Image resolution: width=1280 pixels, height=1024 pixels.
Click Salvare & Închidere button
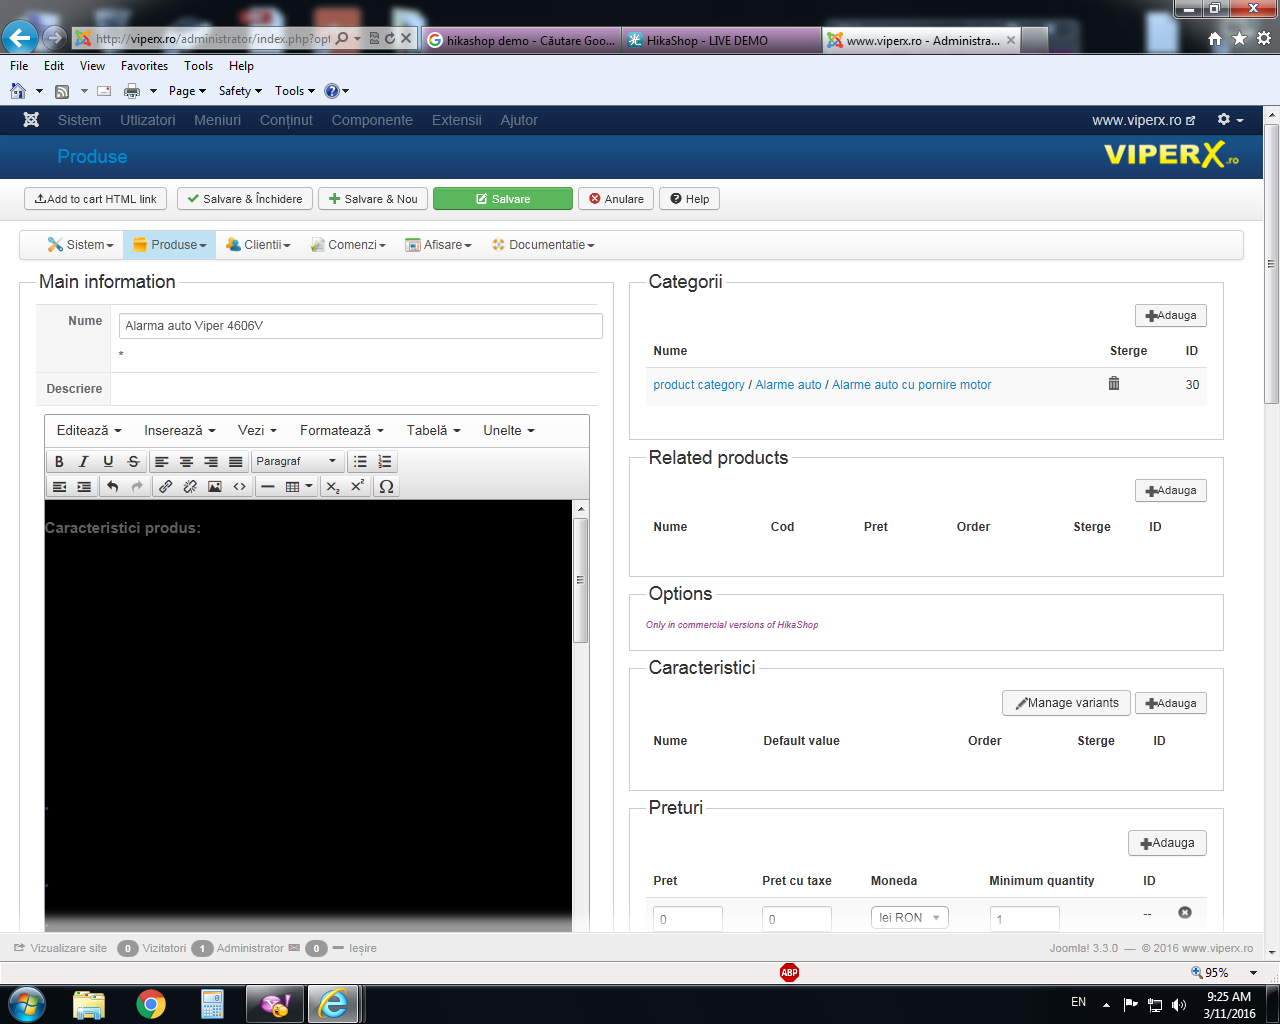(245, 199)
